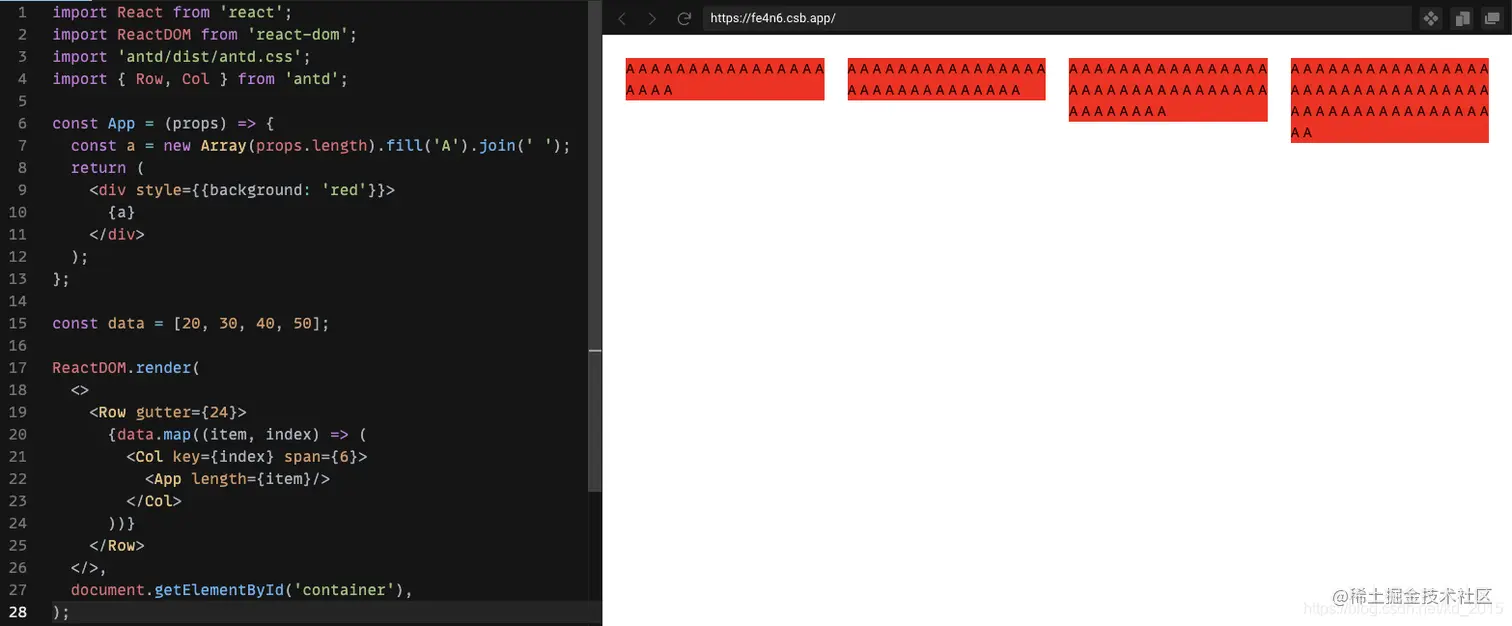Click the two-panels responsive preview icon
This screenshot has width=1512, height=626.
pyautogui.click(x=1462, y=19)
